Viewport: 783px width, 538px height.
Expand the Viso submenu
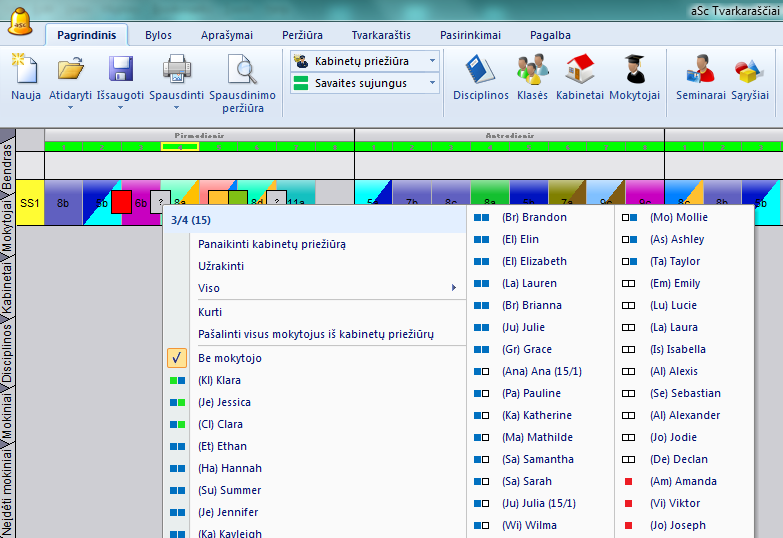tap(313, 288)
